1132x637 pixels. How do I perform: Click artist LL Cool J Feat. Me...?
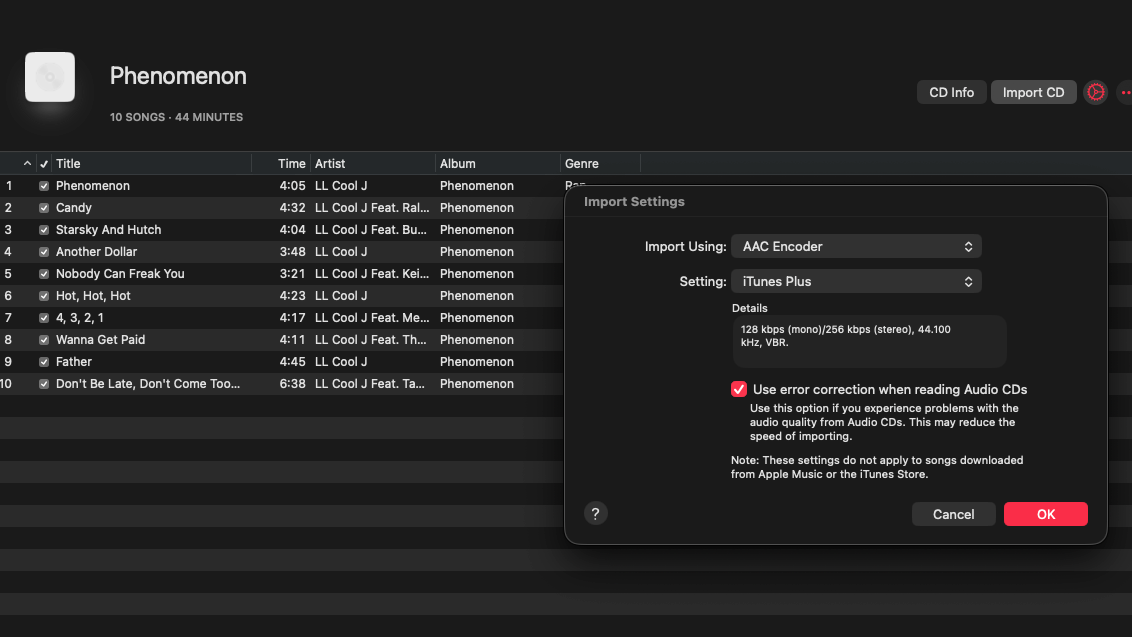(x=372, y=318)
